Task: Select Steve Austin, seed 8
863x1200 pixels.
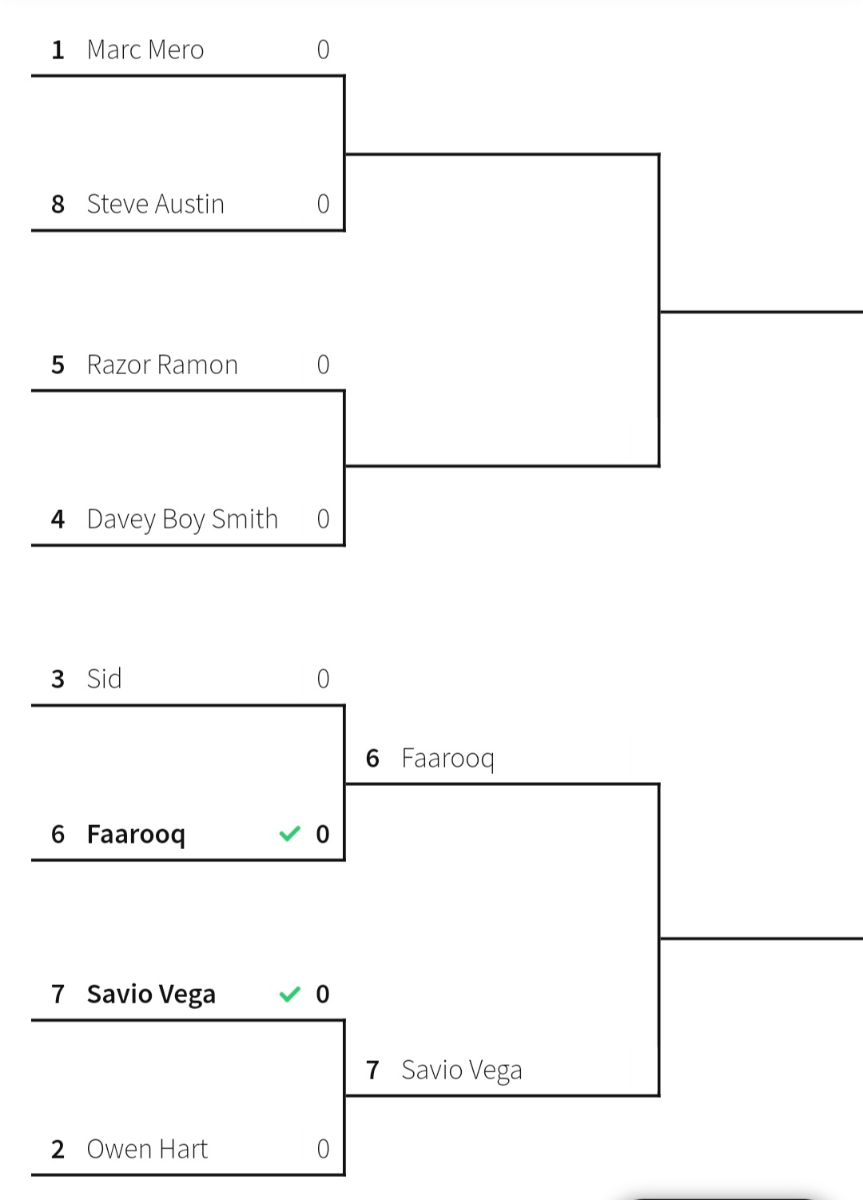Action: pyautogui.click(x=188, y=204)
